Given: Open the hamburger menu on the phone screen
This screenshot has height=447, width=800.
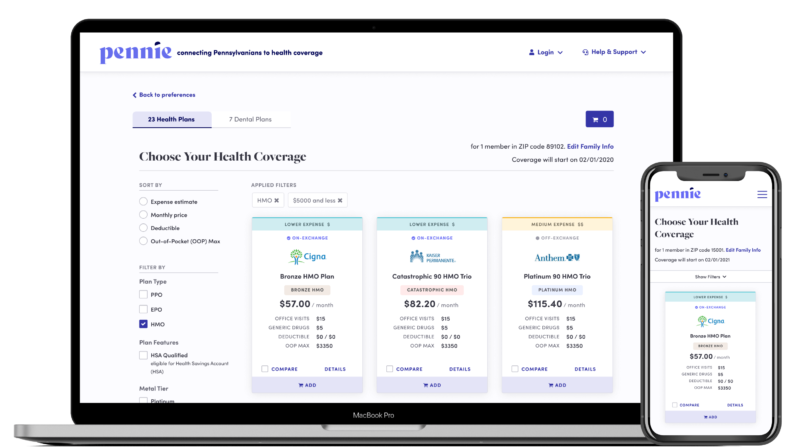Looking at the screenshot, I should pyautogui.click(x=762, y=194).
